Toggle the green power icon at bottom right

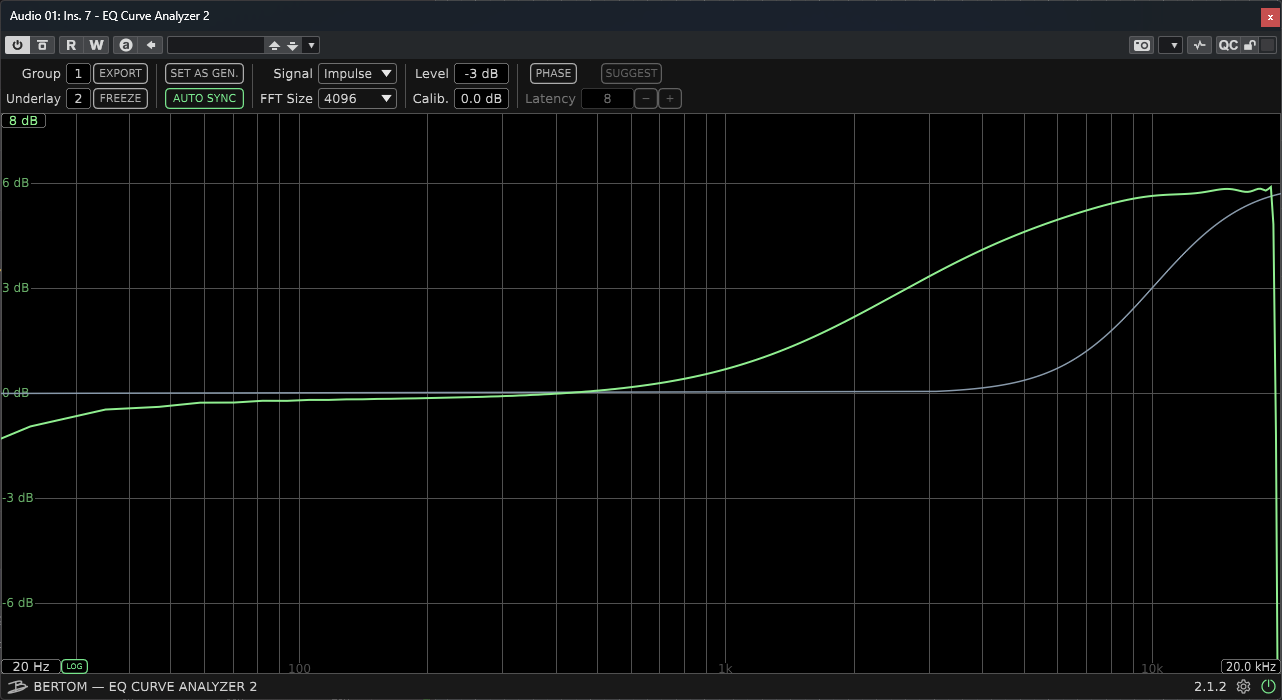click(x=1268, y=686)
